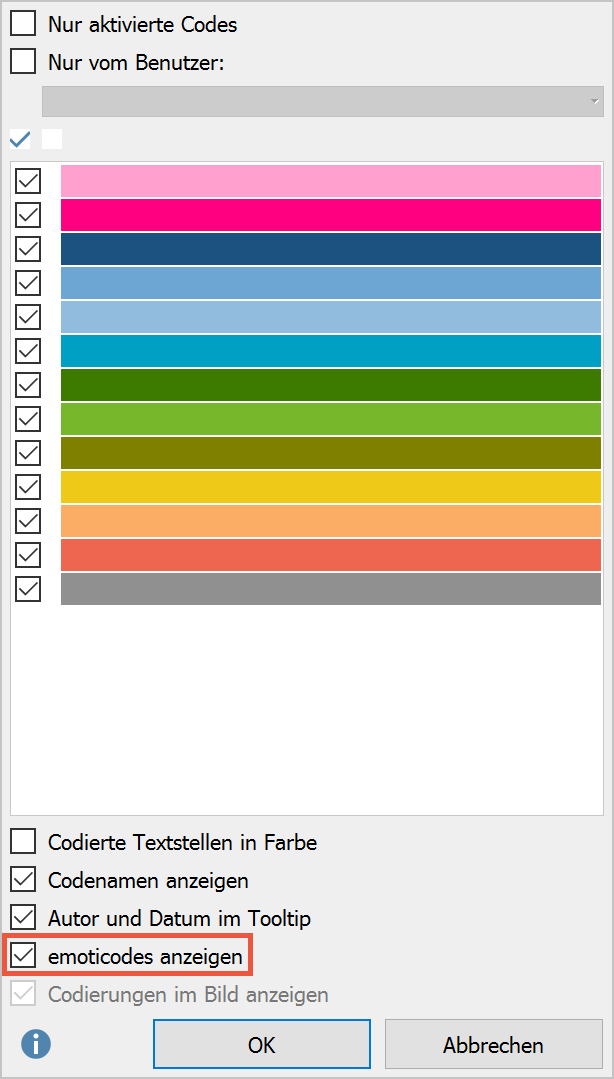614x1079 pixels.
Task: Tick the Nur vom Benutzer checkbox
Action: tap(23, 63)
